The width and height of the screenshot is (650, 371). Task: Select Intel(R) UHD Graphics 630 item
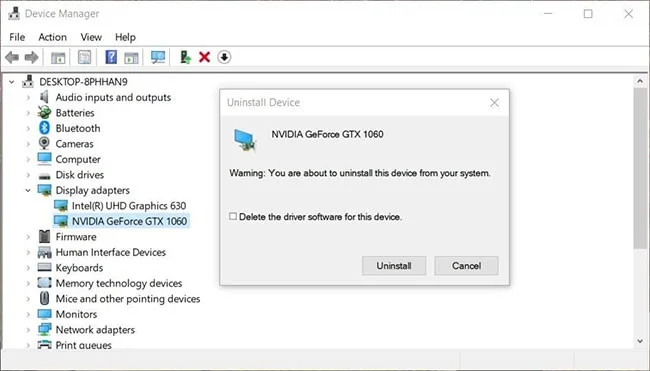tap(129, 206)
